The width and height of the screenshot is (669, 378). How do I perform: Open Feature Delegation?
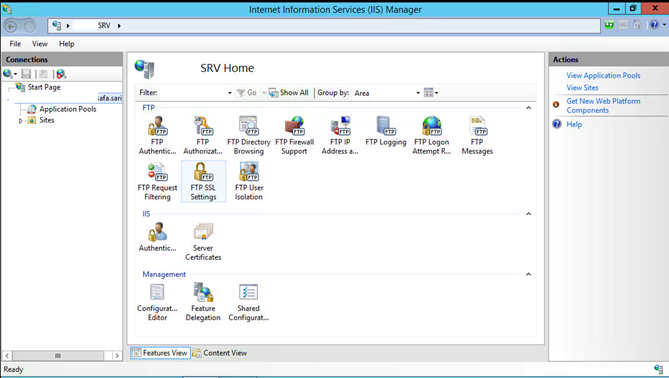tap(203, 302)
